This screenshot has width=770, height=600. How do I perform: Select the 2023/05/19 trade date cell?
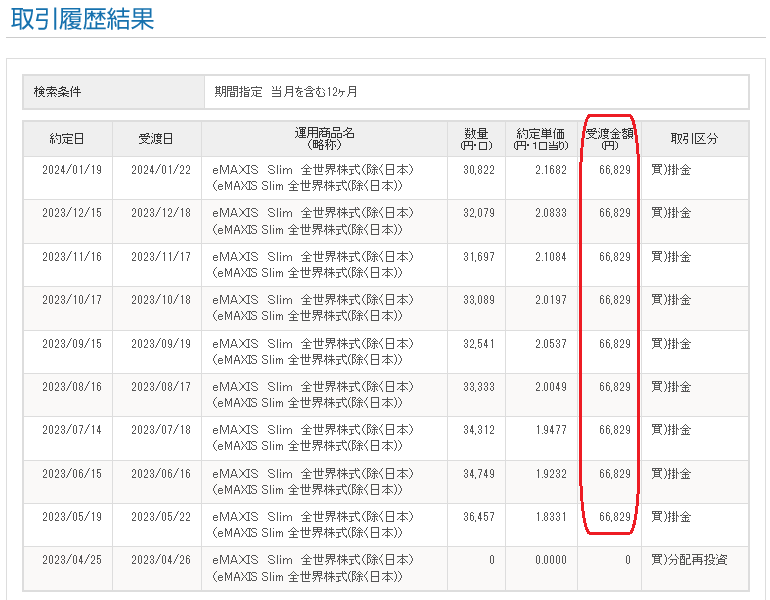pyautogui.click(x=71, y=517)
